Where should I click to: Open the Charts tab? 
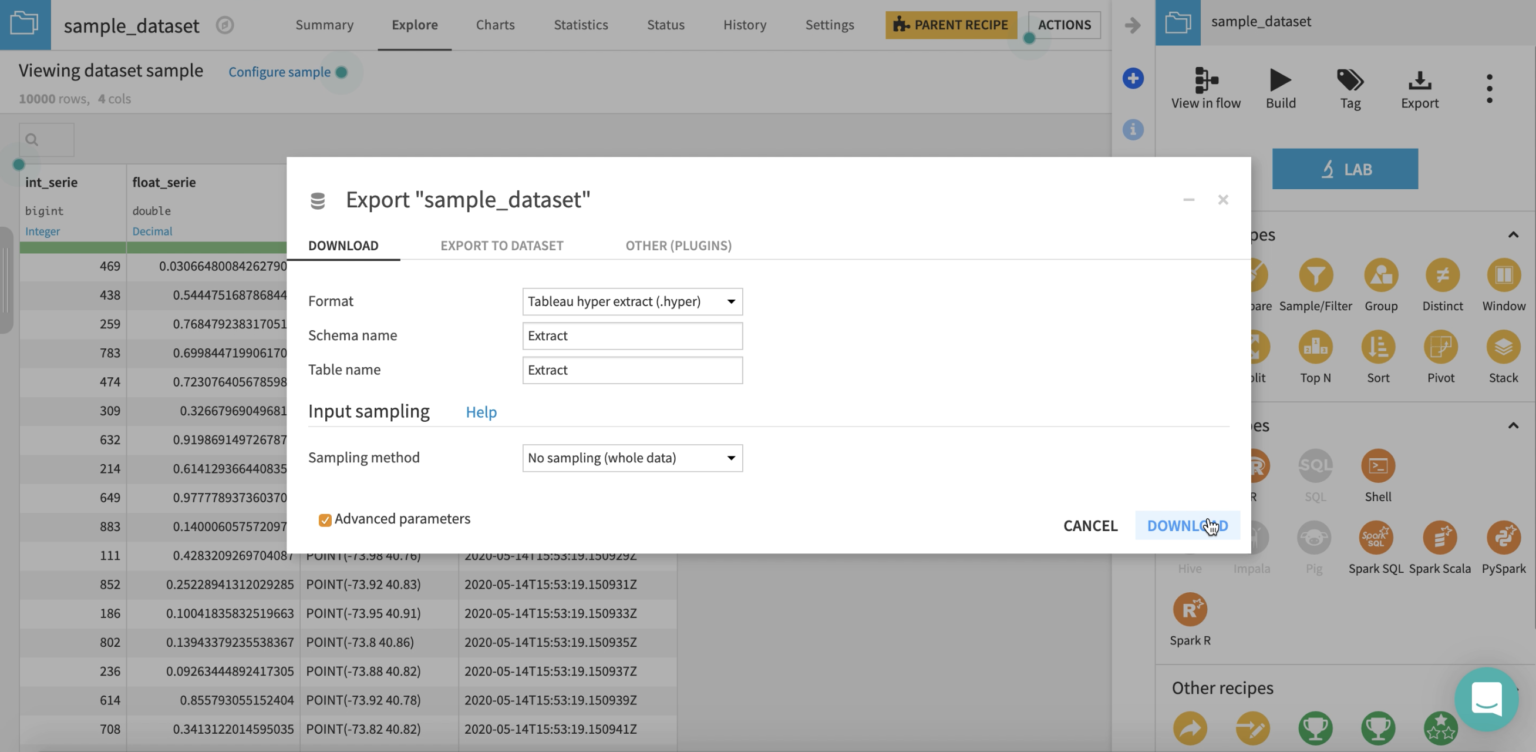pyautogui.click(x=494, y=25)
